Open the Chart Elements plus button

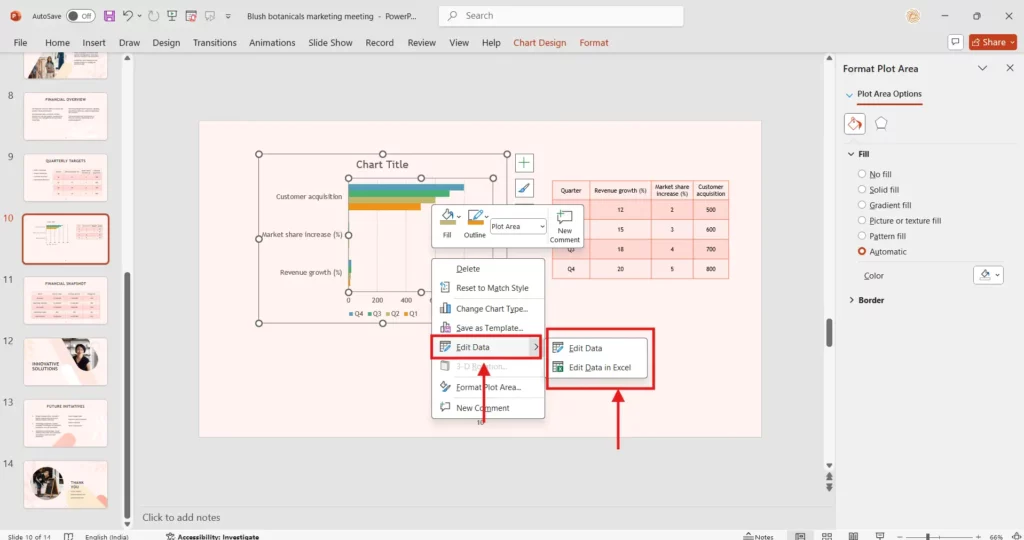tap(524, 162)
